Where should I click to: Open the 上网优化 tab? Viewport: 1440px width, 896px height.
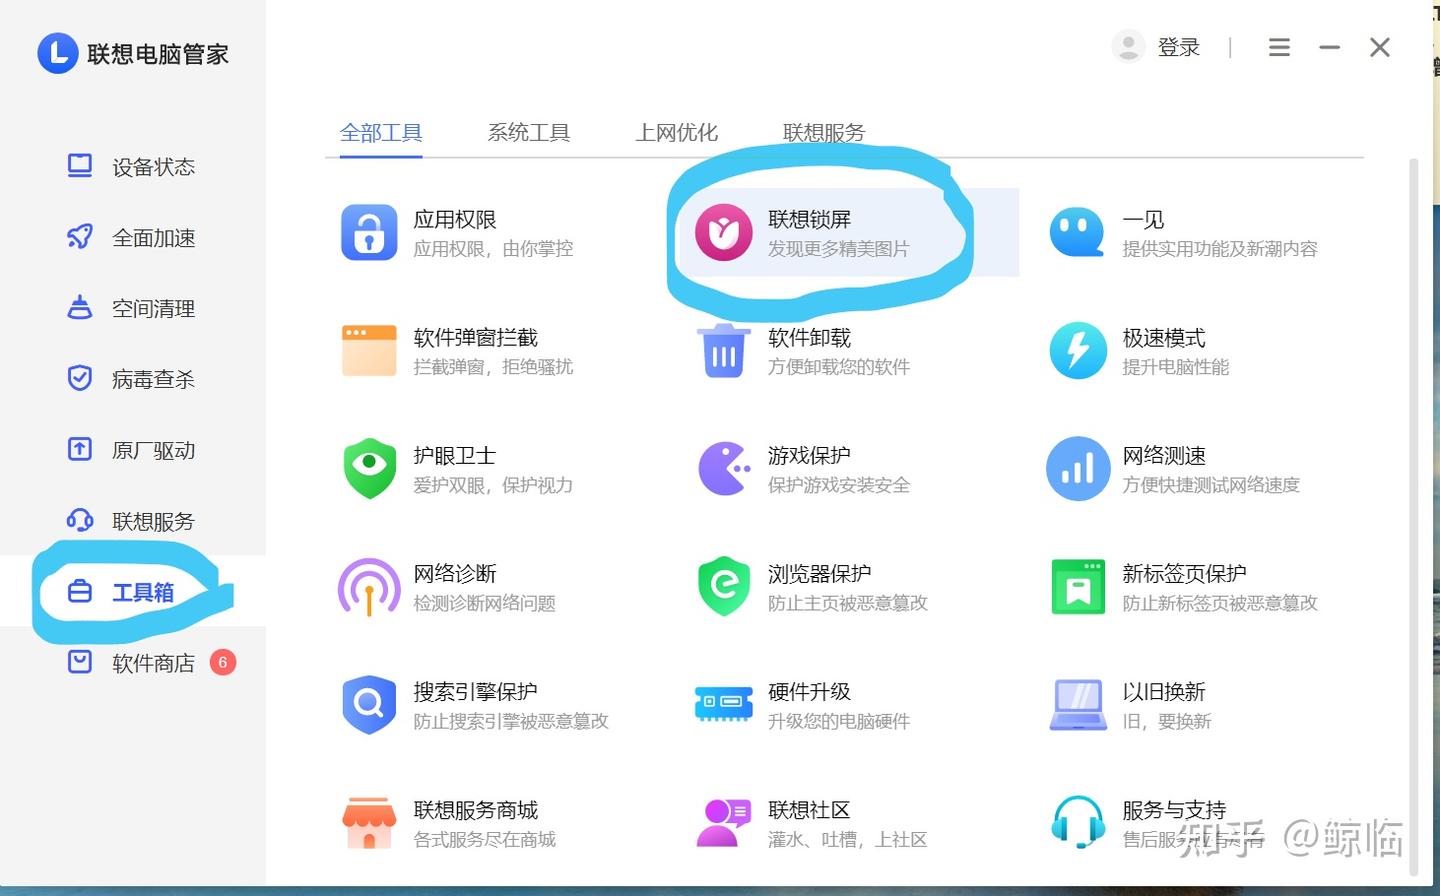[677, 133]
